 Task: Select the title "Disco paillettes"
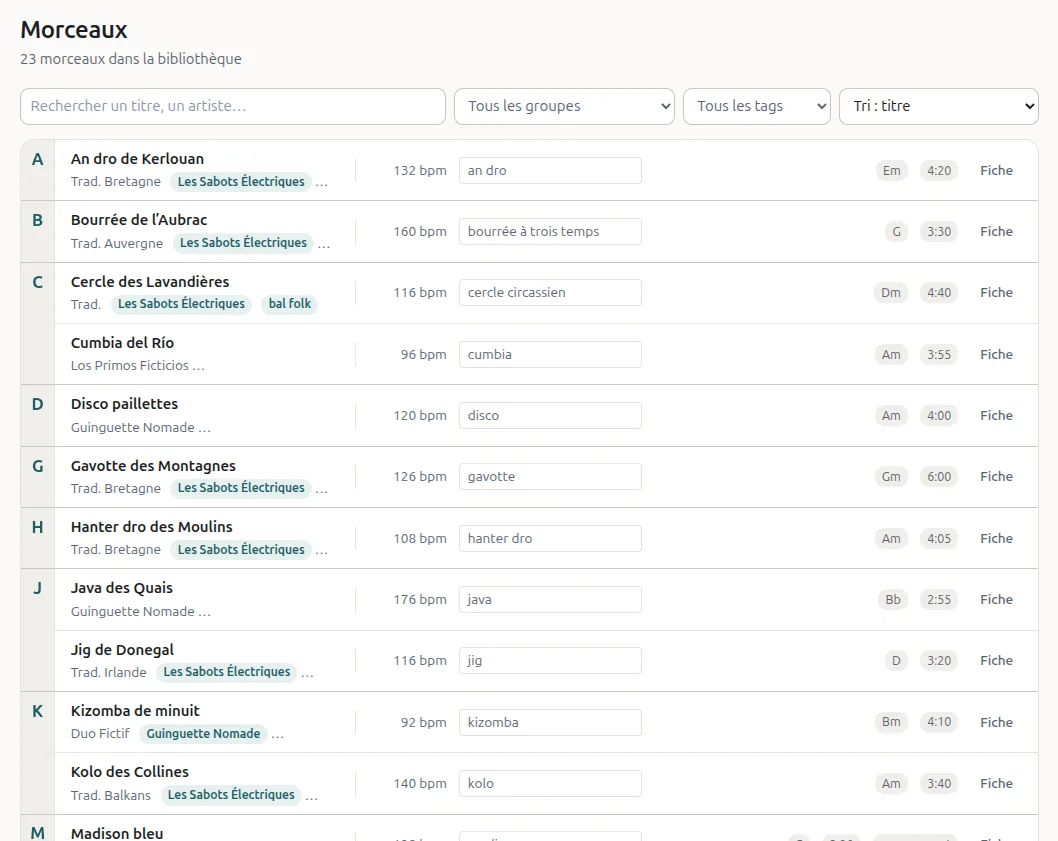pyautogui.click(x=124, y=404)
